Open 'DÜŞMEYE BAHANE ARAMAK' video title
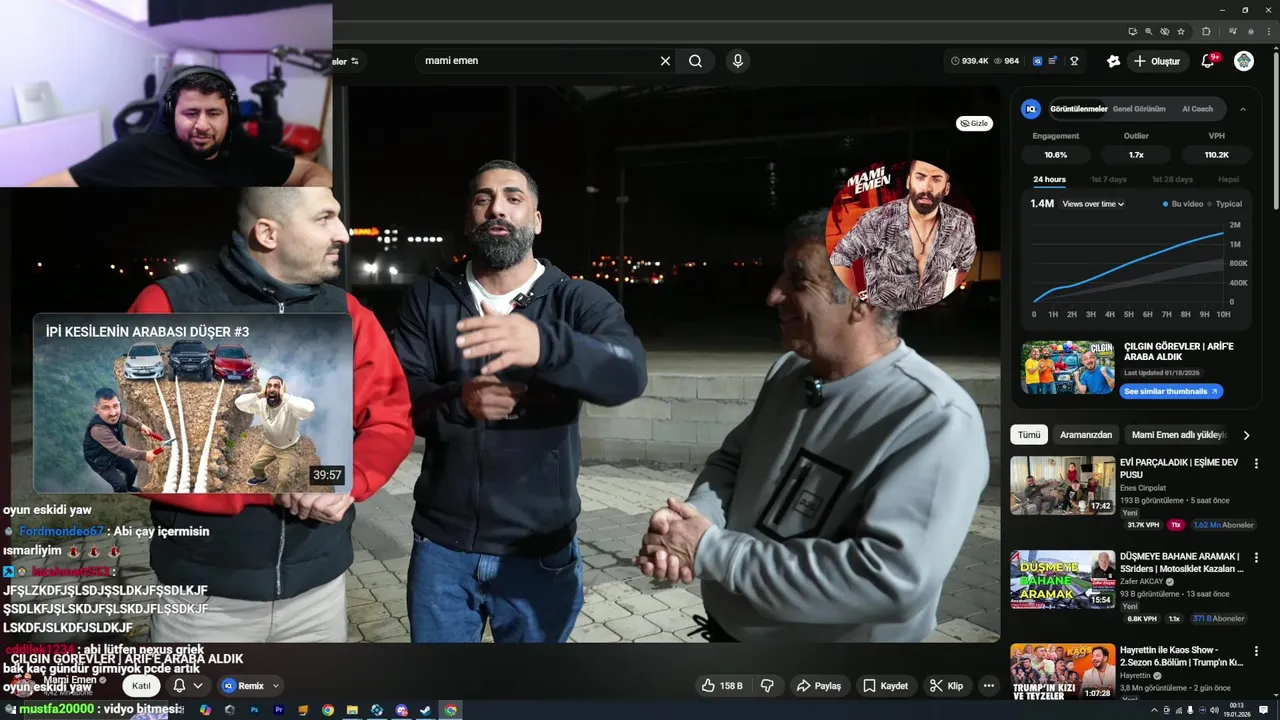The image size is (1280, 720). click(1181, 562)
